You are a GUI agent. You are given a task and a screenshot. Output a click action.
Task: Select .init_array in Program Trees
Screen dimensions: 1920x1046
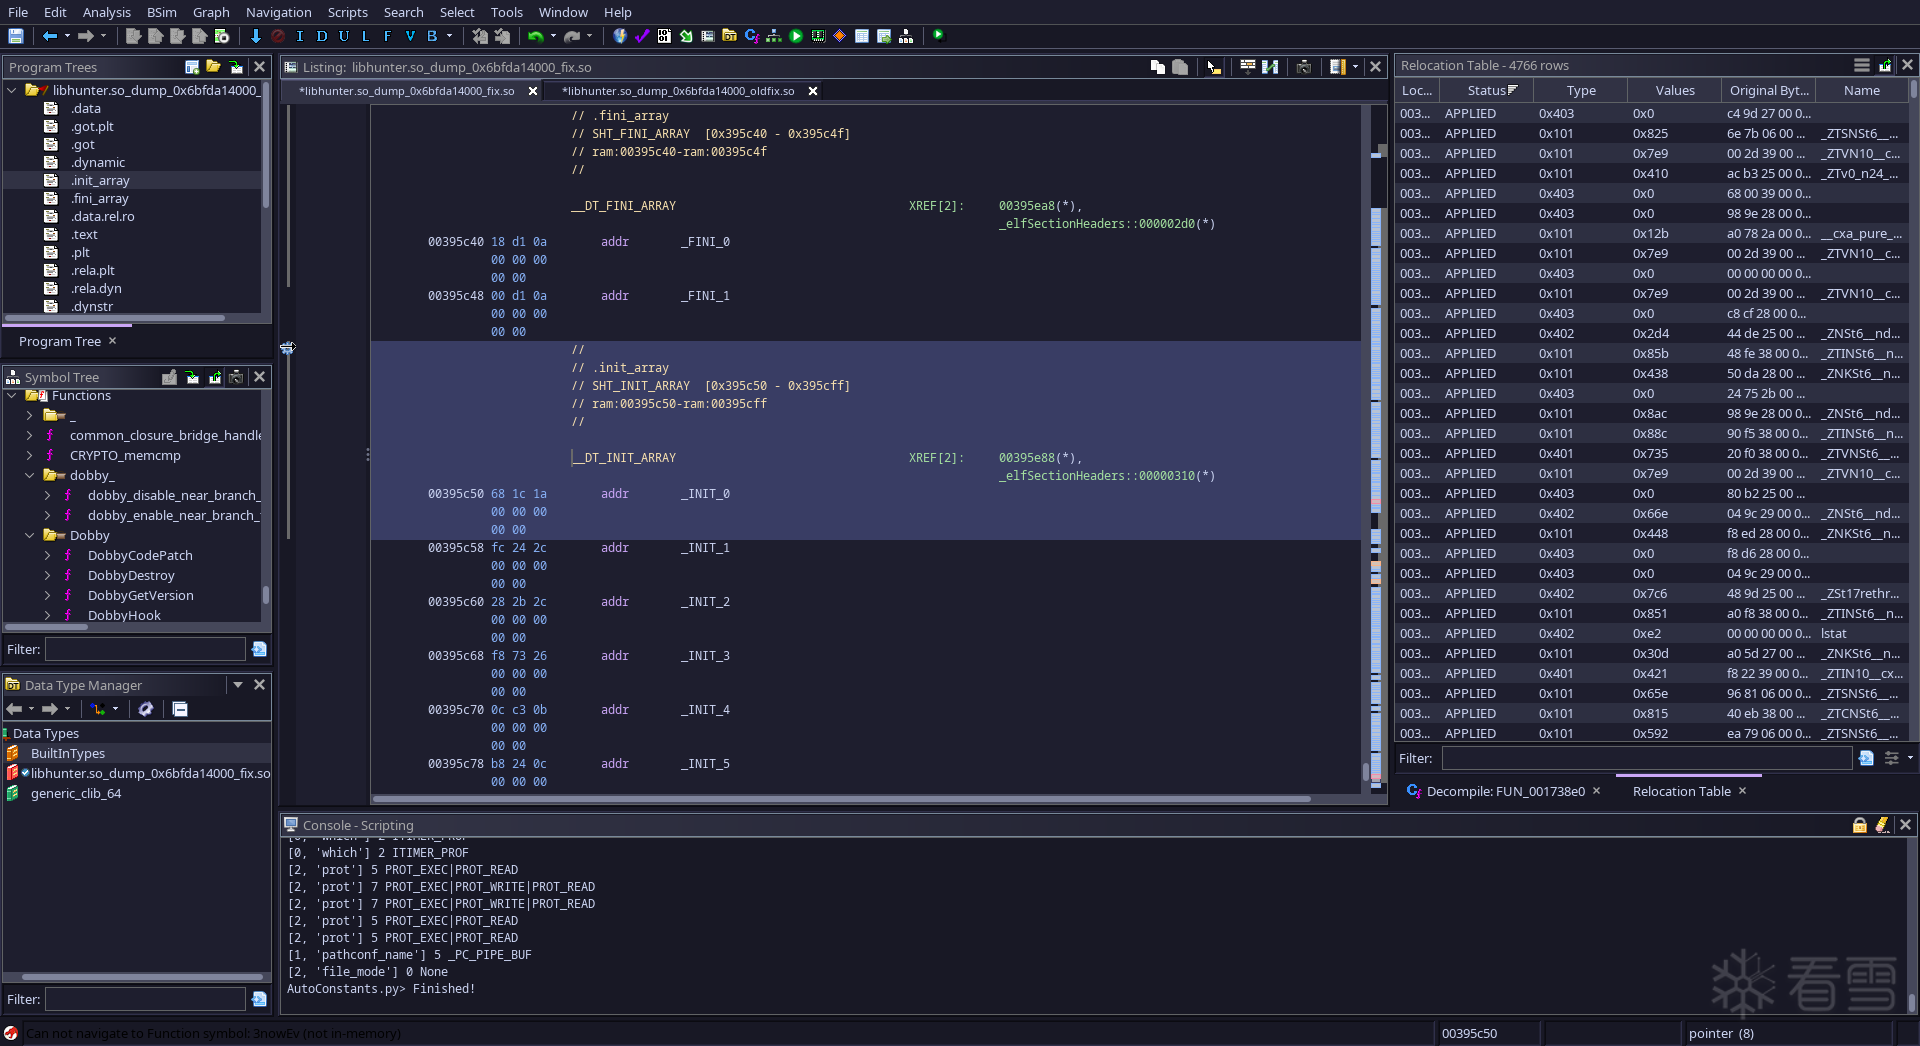click(x=100, y=181)
